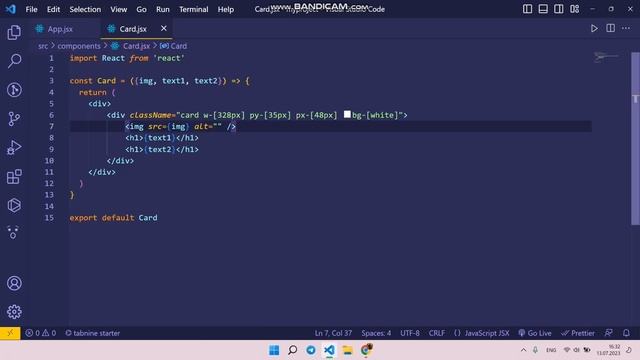Click the 'react' string on line 1
The height and width of the screenshot is (360, 640).
click(169, 58)
